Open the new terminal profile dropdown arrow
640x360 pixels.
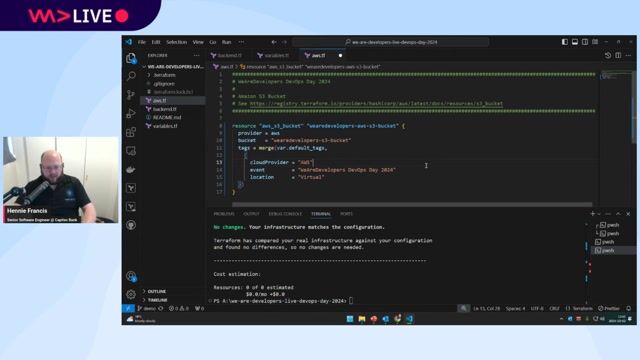(x=599, y=214)
